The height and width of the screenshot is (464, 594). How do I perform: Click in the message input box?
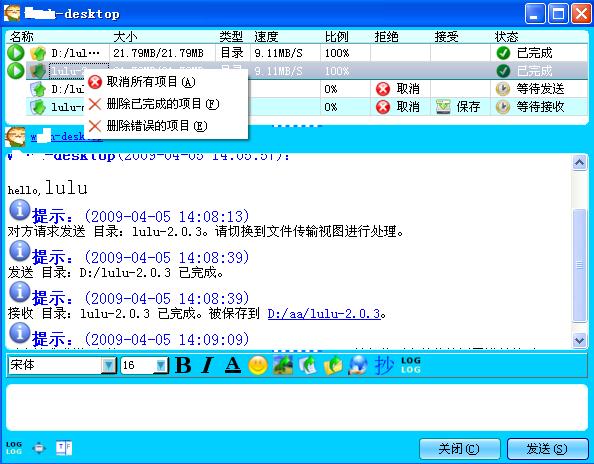[297, 407]
